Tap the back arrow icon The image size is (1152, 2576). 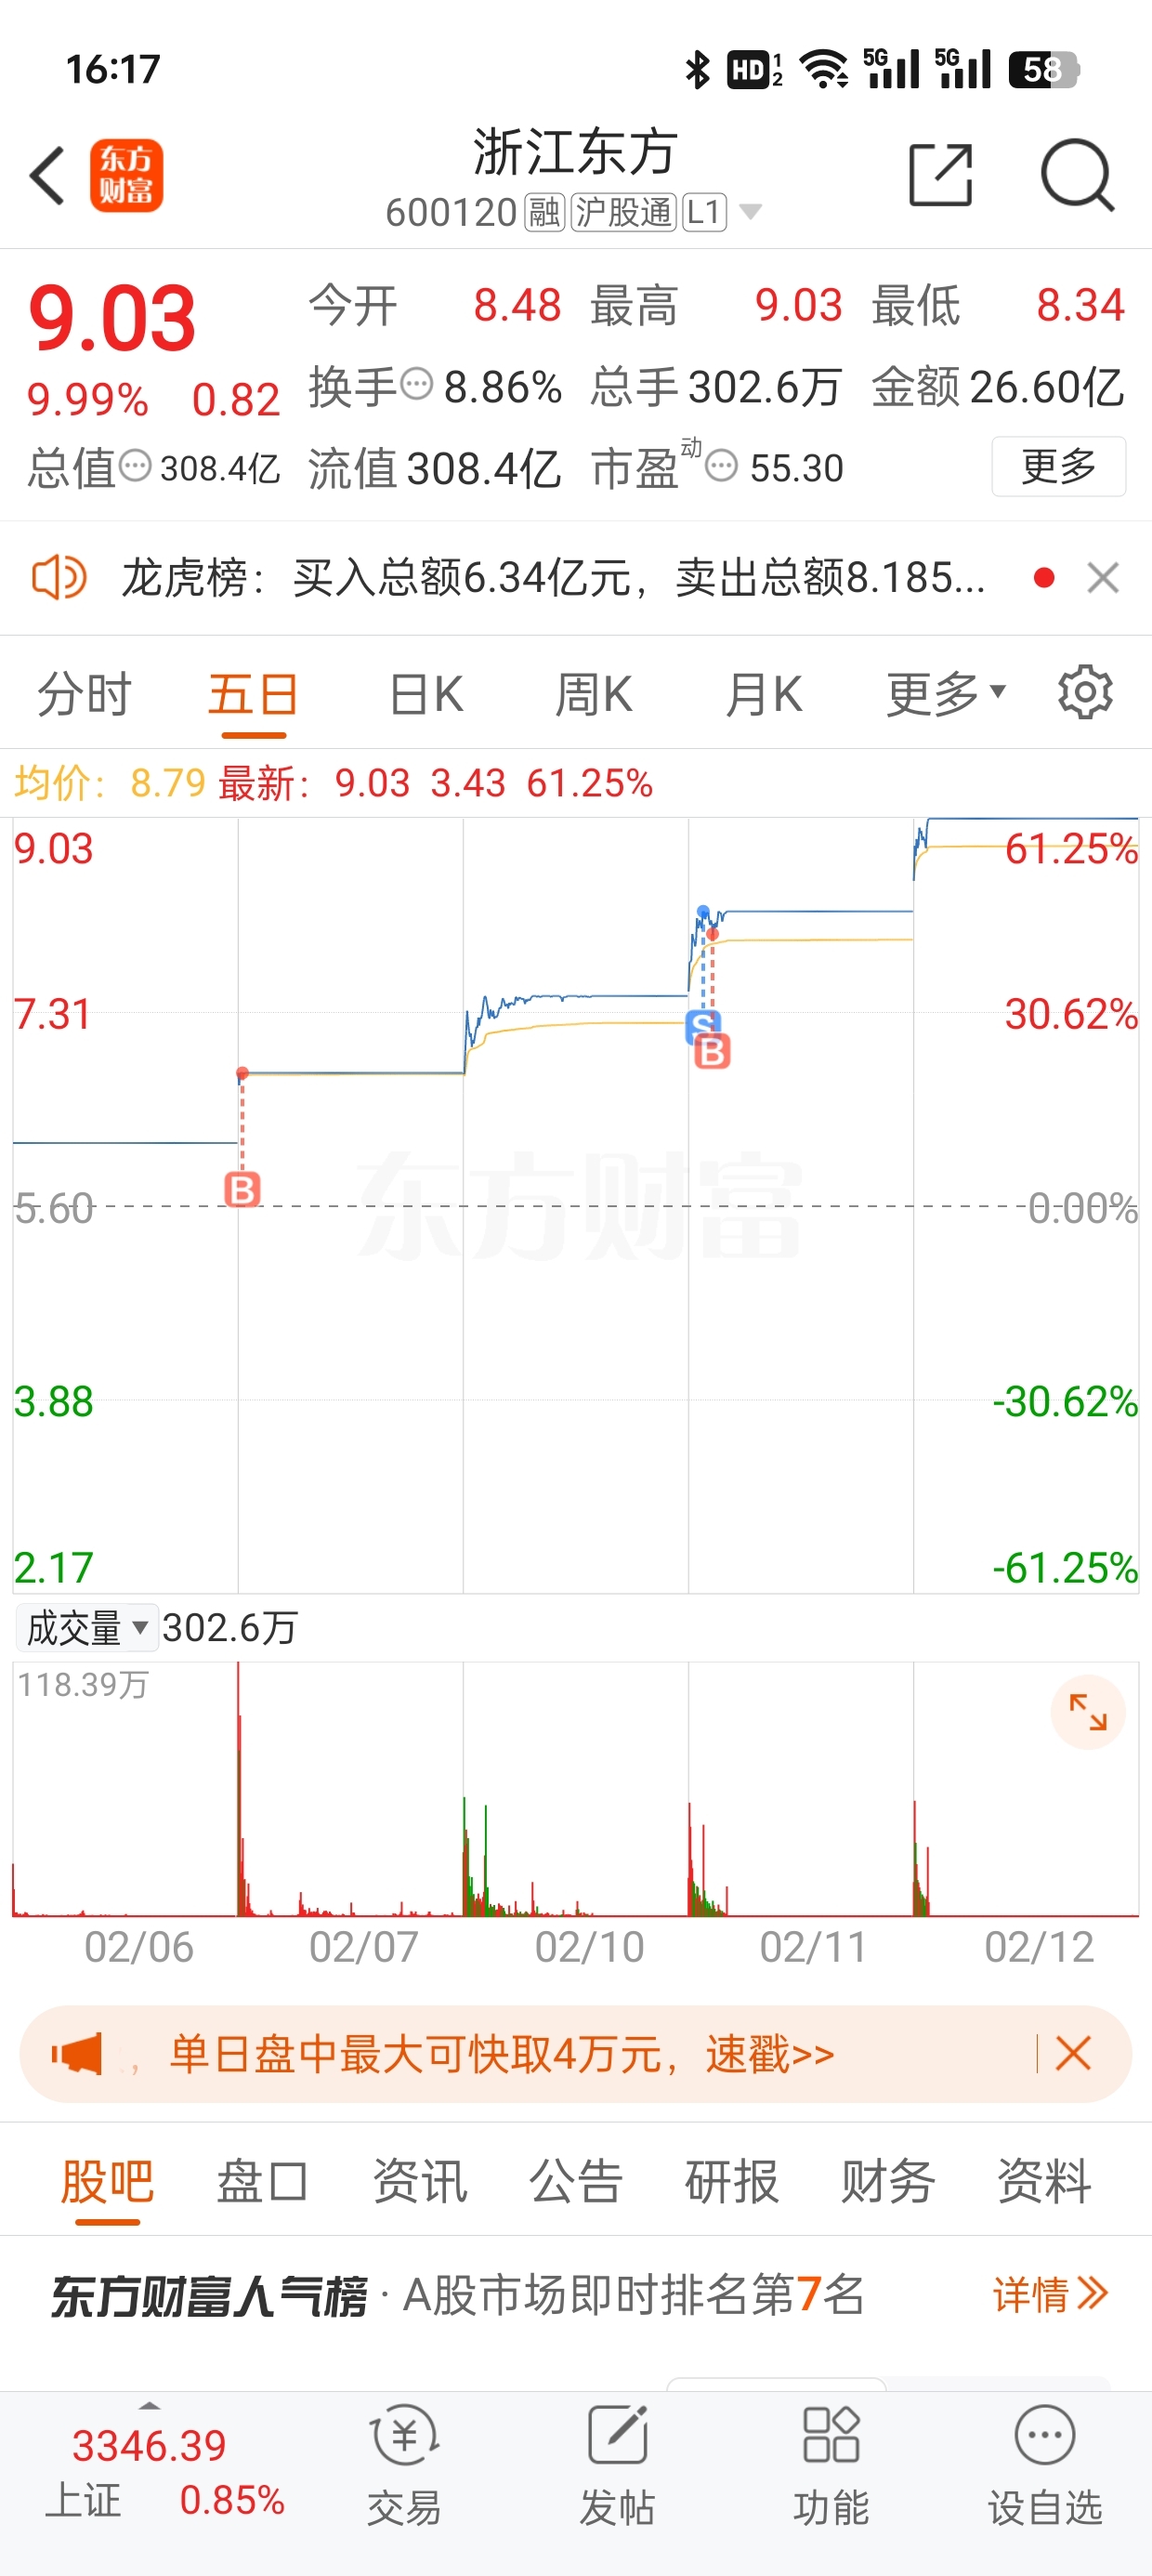(x=48, y=176)
